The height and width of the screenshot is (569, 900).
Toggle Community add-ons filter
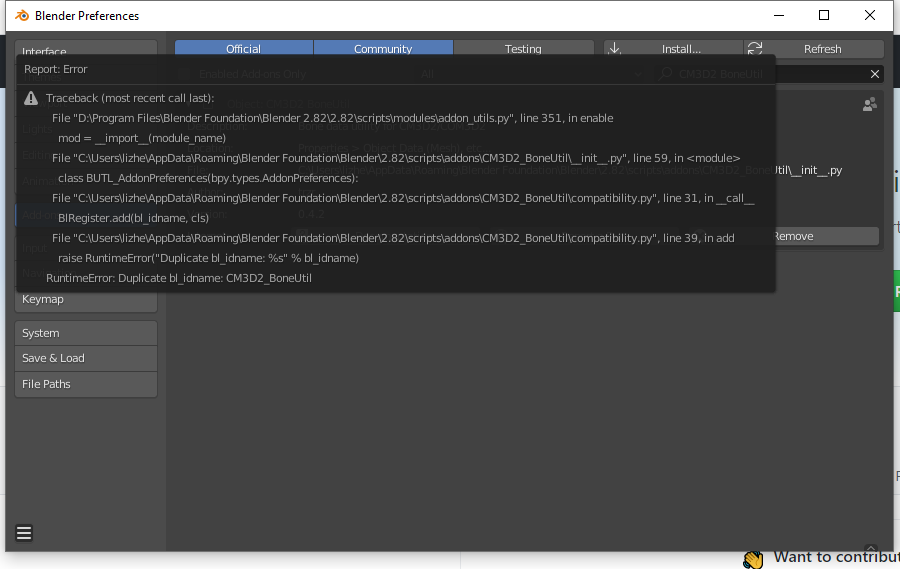pos(383,48)
